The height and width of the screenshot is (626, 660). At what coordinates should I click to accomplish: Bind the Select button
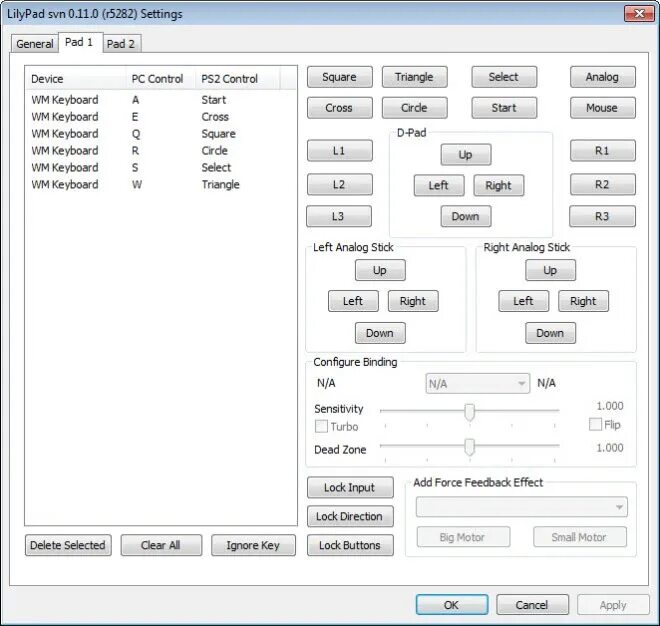click(x=504, y=77)
